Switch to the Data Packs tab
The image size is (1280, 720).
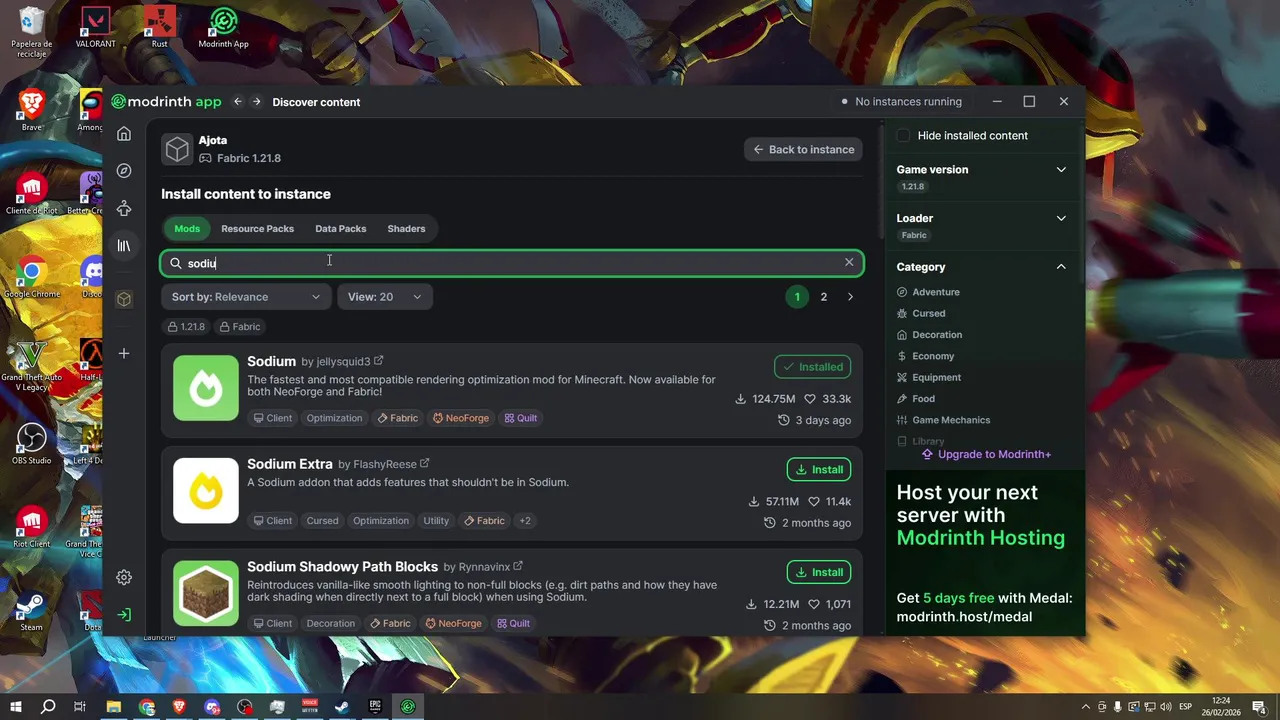click(x=340, y=229)
